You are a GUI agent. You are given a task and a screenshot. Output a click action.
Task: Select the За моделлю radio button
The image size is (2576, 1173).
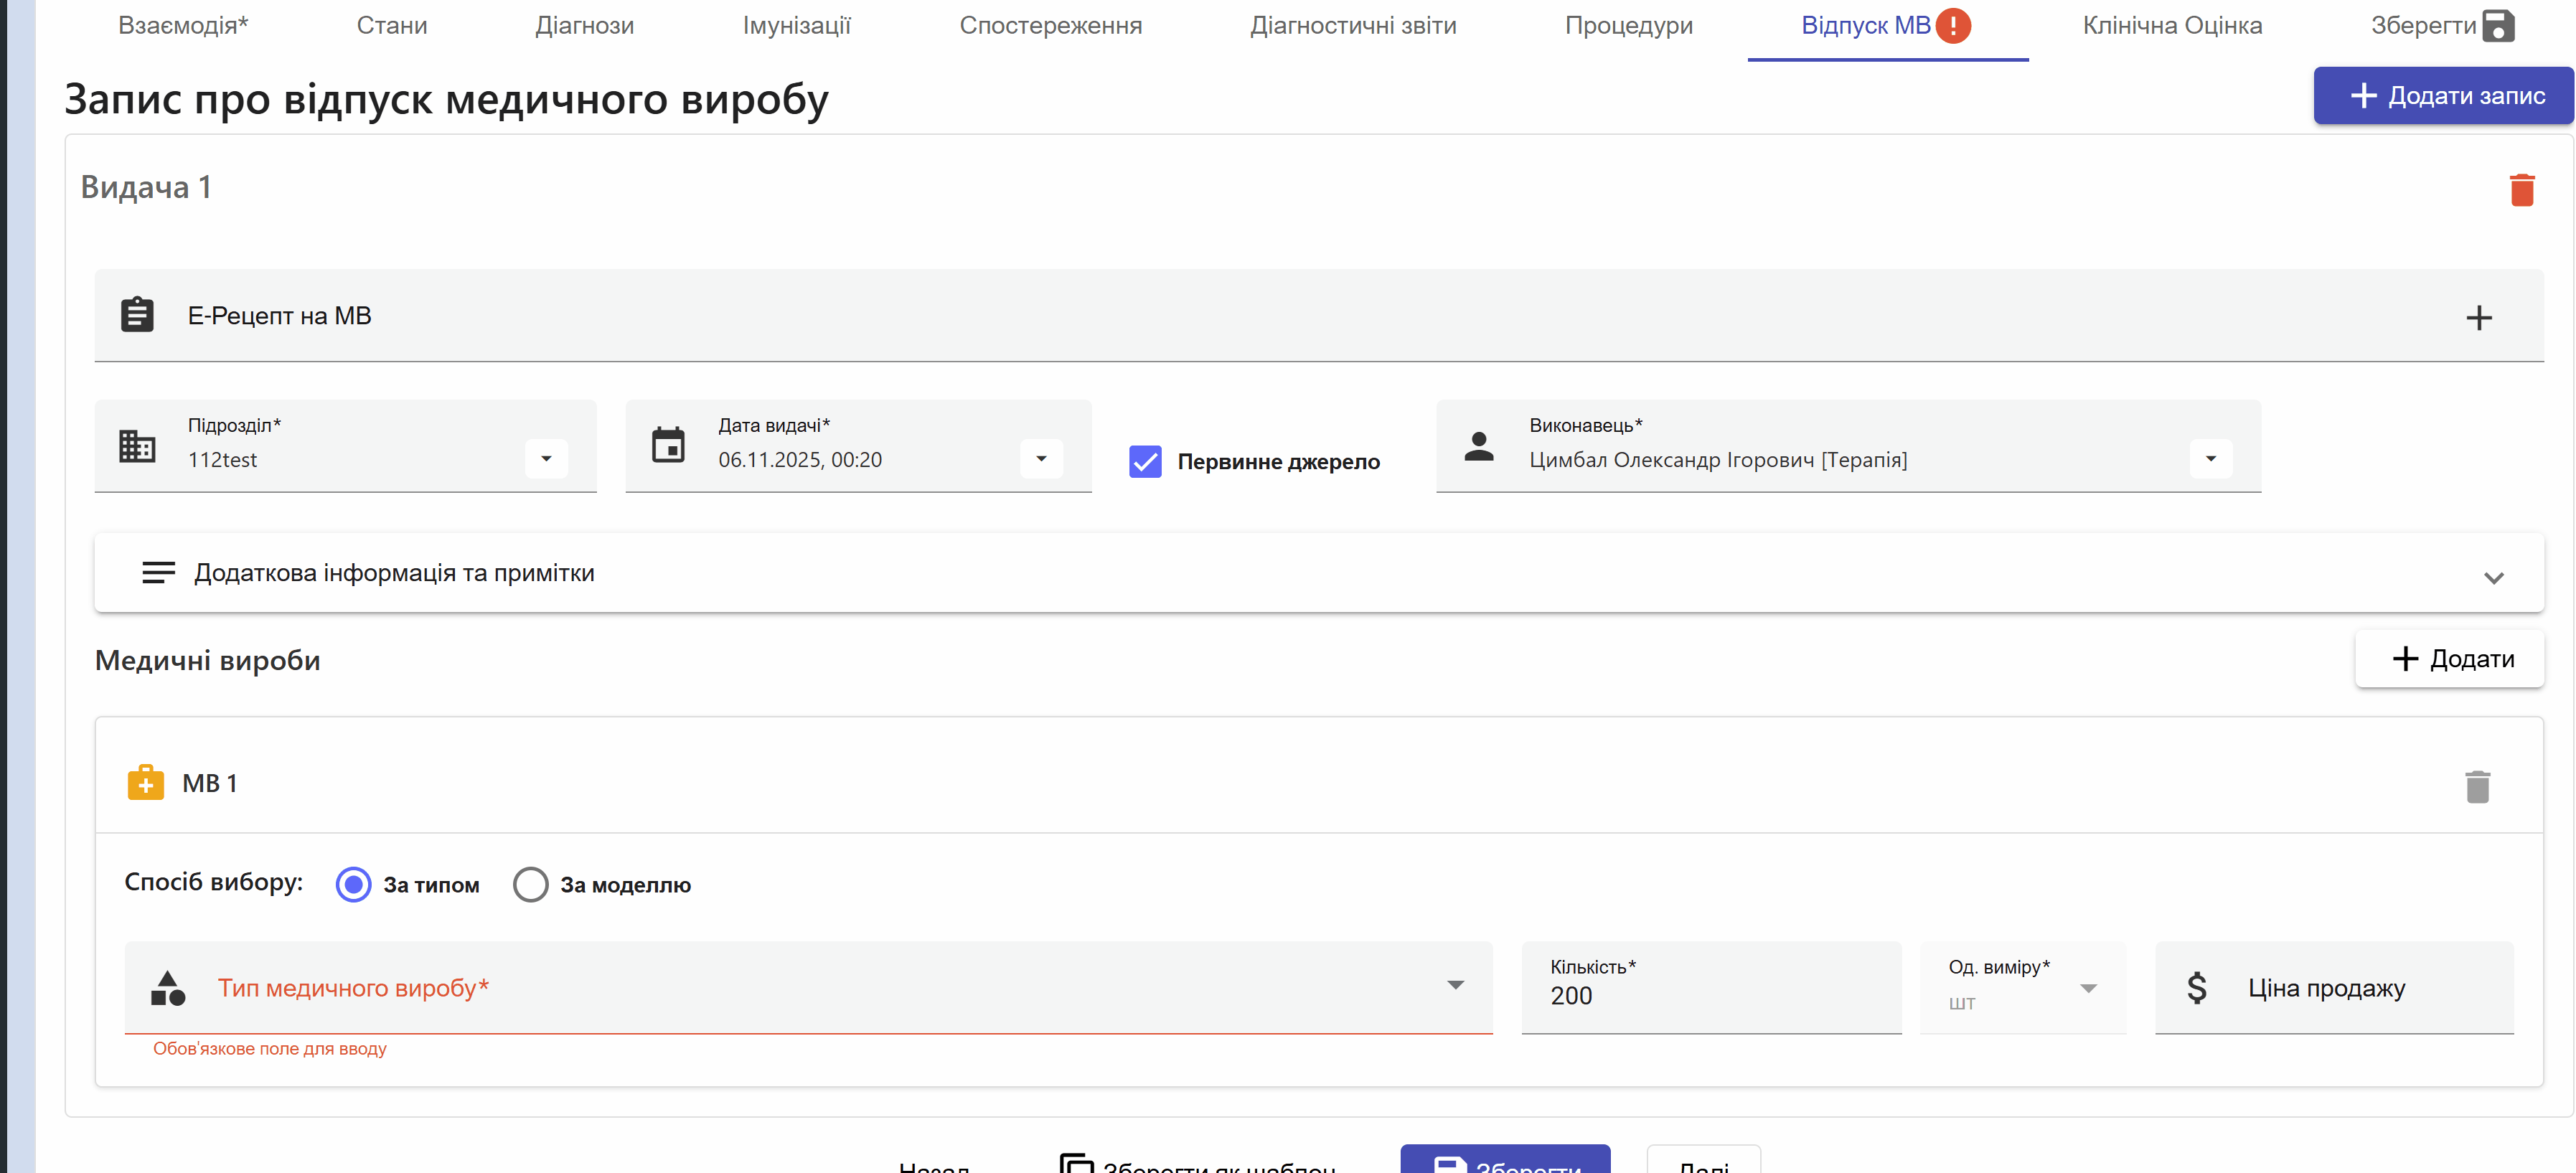[x=530, y=884]
